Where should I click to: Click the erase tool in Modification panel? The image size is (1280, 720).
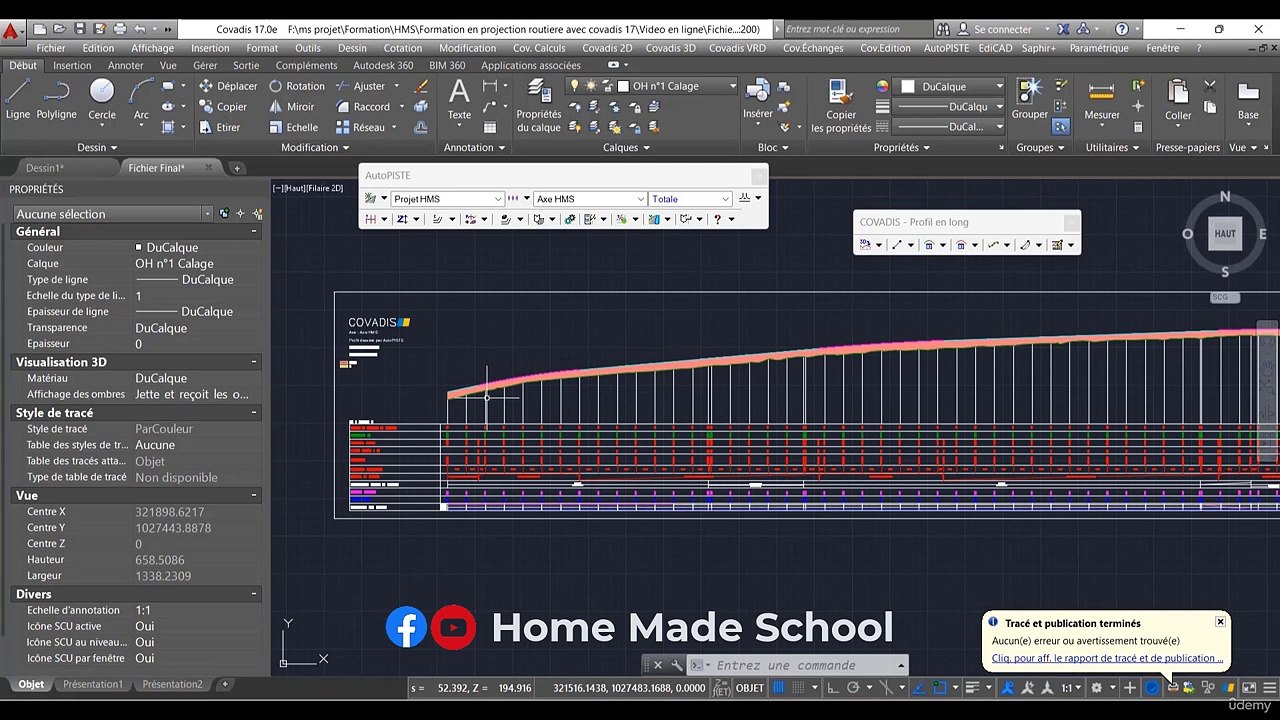tap(421, 86)
